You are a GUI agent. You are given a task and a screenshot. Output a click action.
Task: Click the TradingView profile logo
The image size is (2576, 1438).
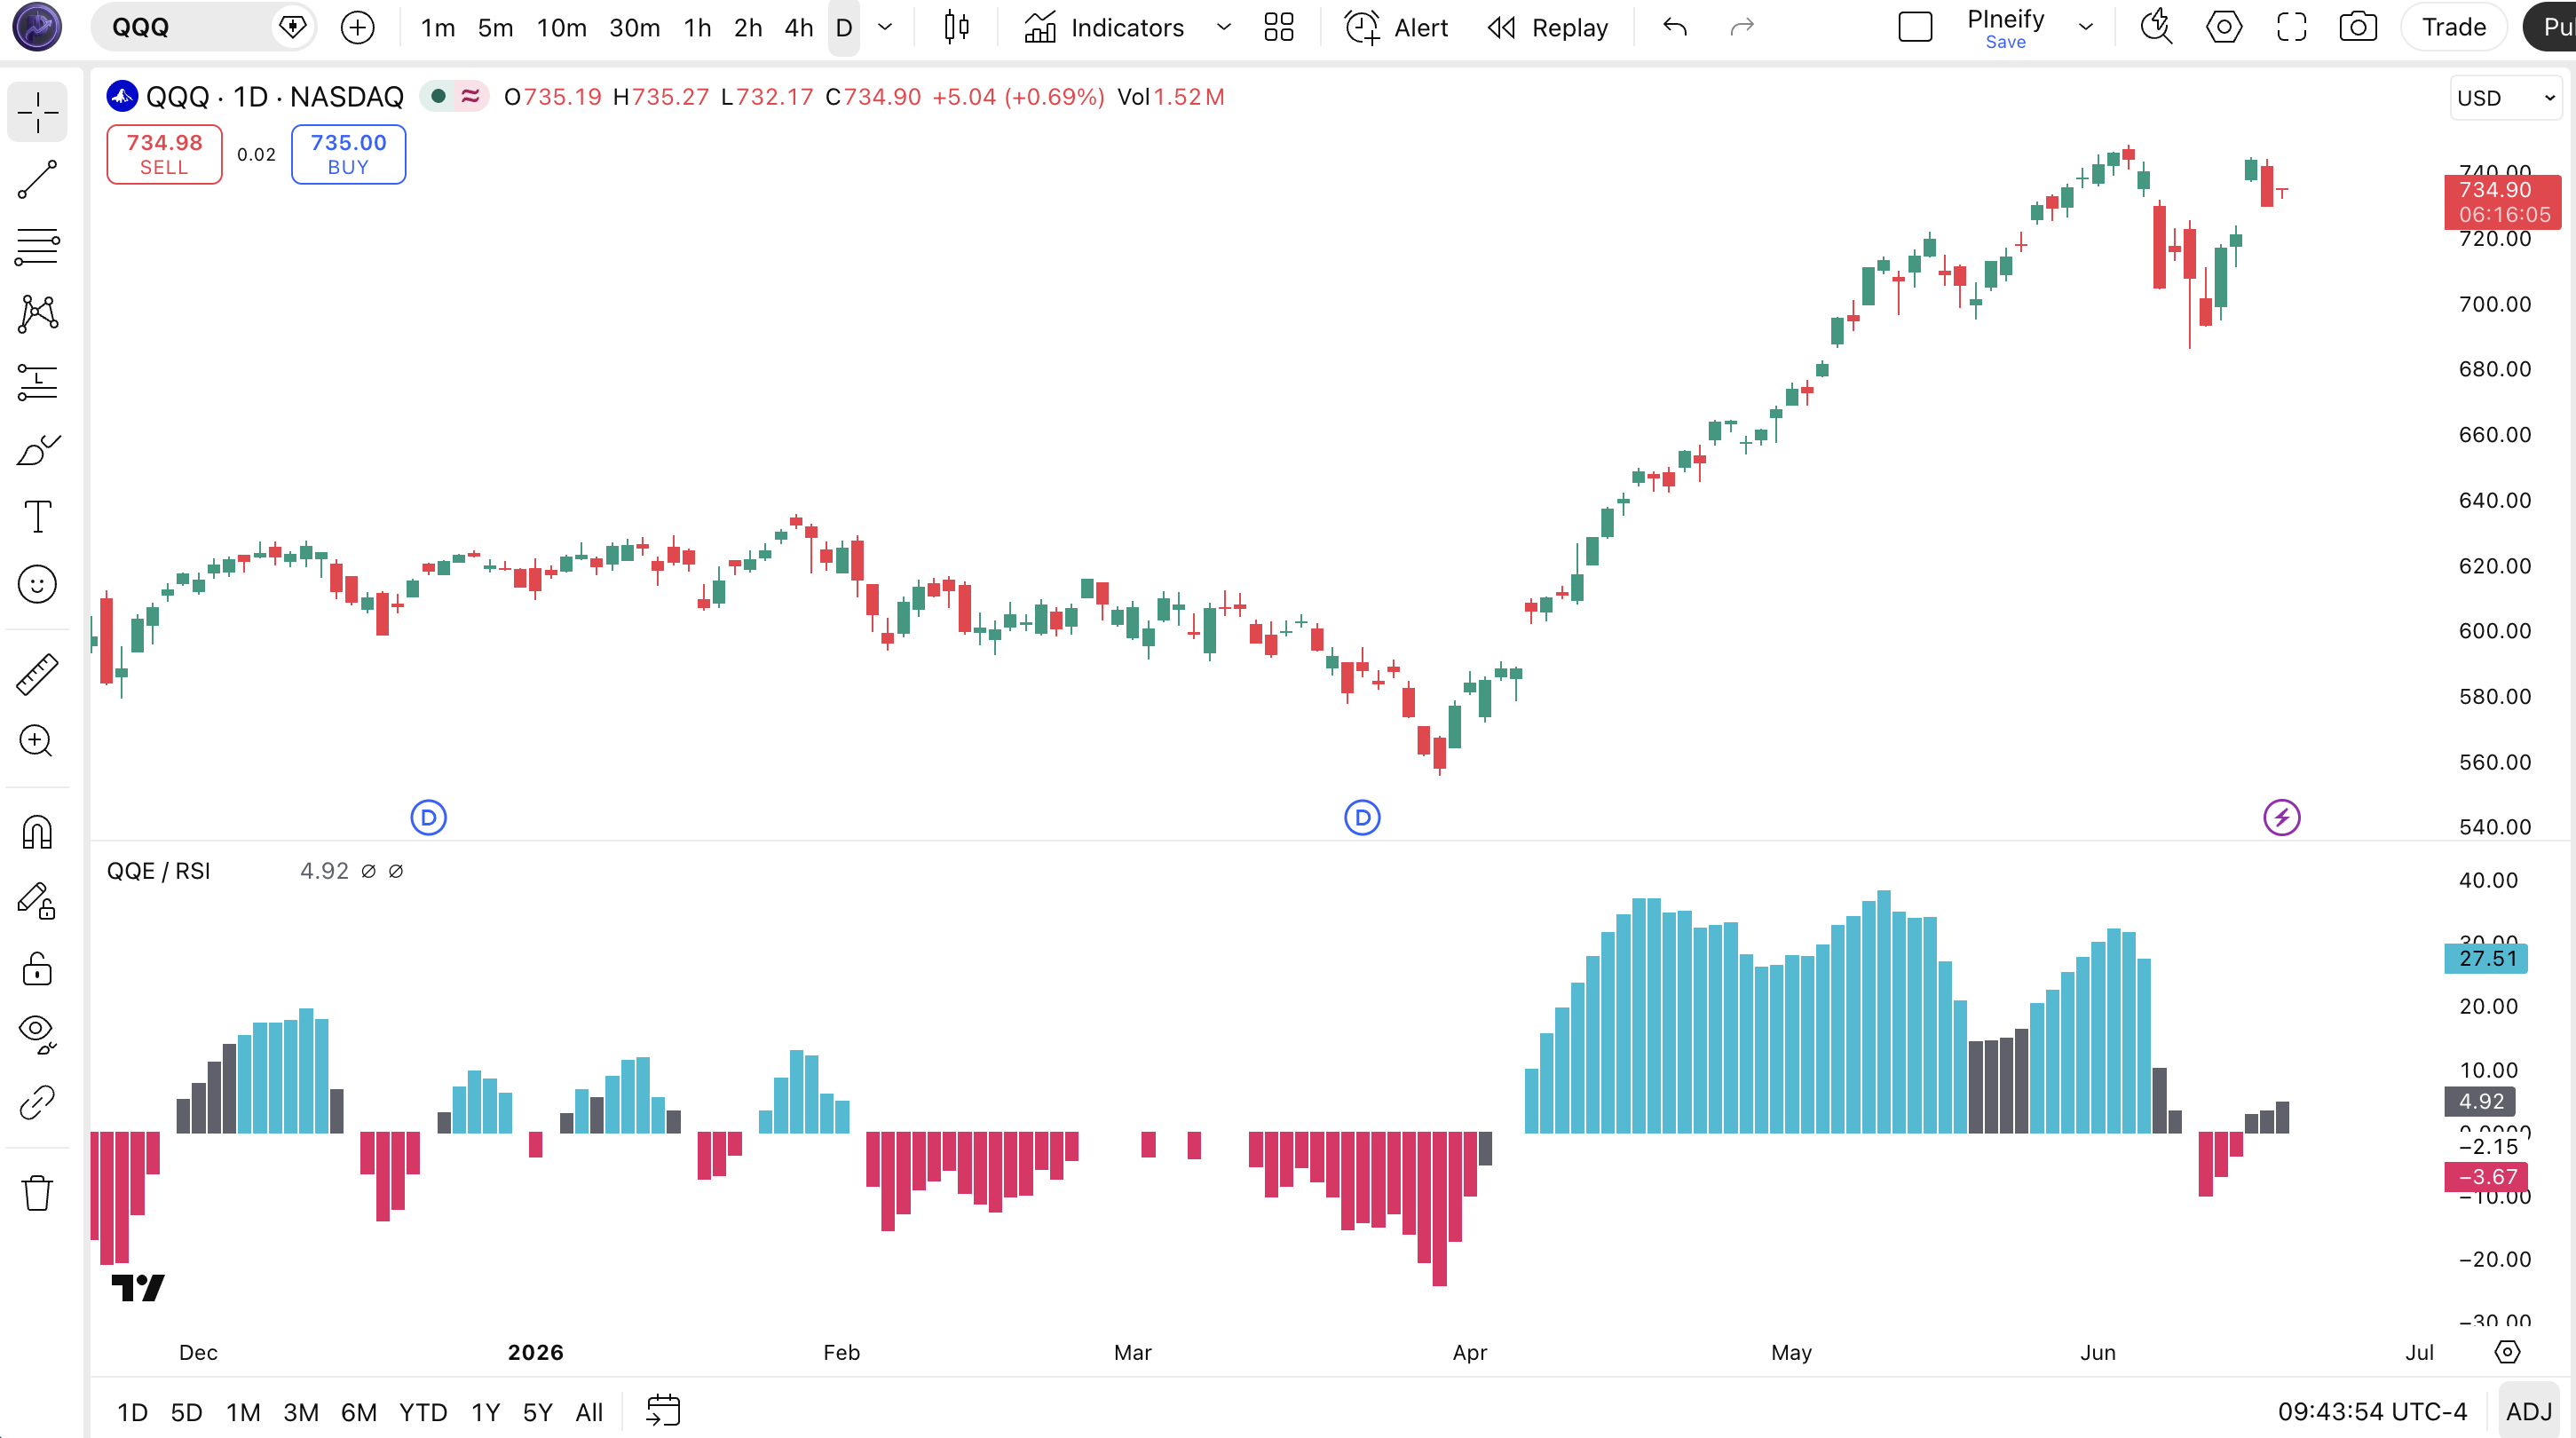click(37, 27)
